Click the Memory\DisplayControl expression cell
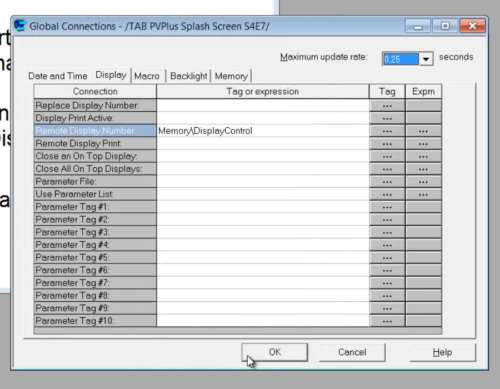500x389 pixels. pos(263,131)
